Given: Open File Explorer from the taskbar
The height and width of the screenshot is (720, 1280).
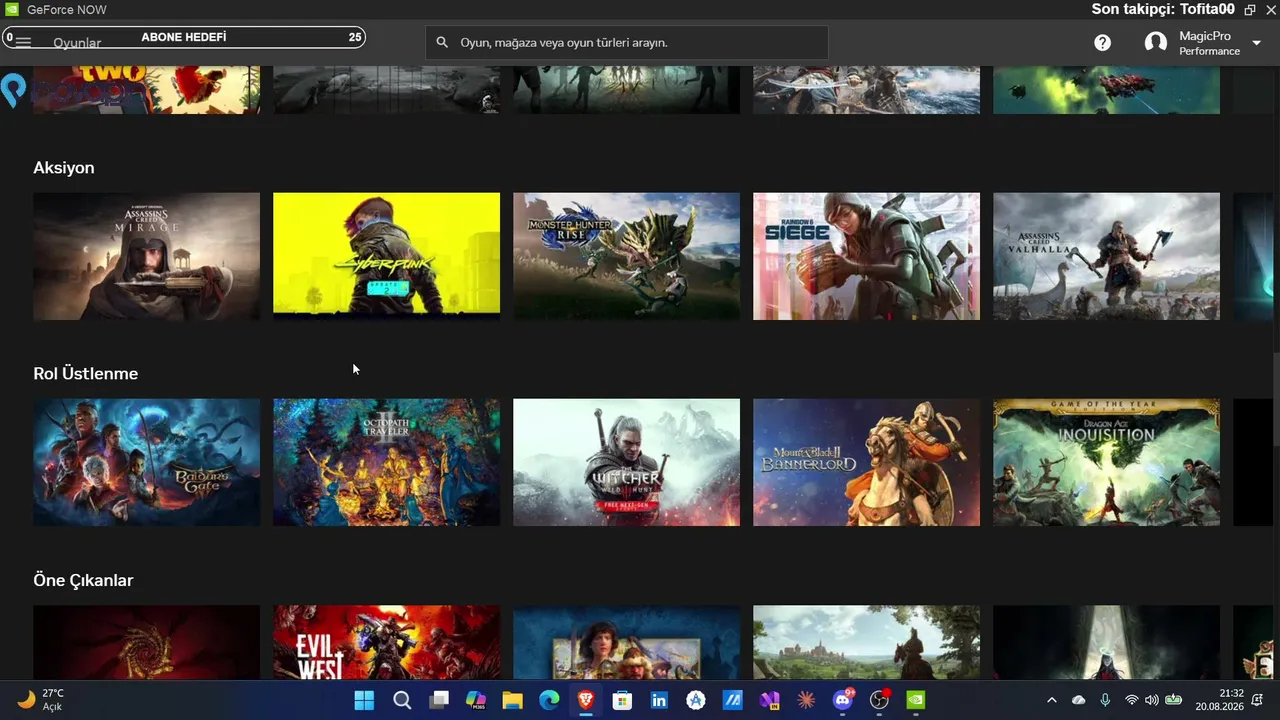Looking at the screenshot, I should tap(512, 700).
